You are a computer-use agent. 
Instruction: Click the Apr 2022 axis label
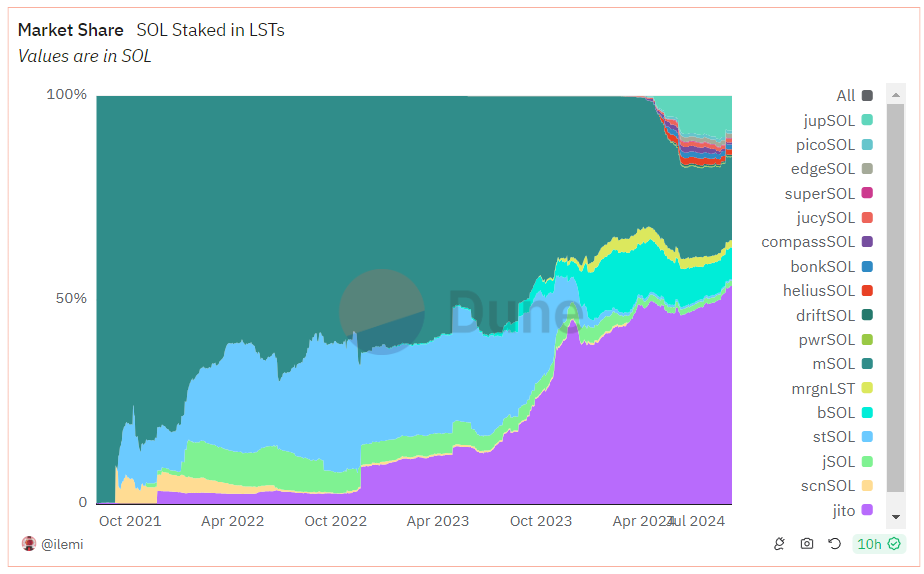click(232, 521)
